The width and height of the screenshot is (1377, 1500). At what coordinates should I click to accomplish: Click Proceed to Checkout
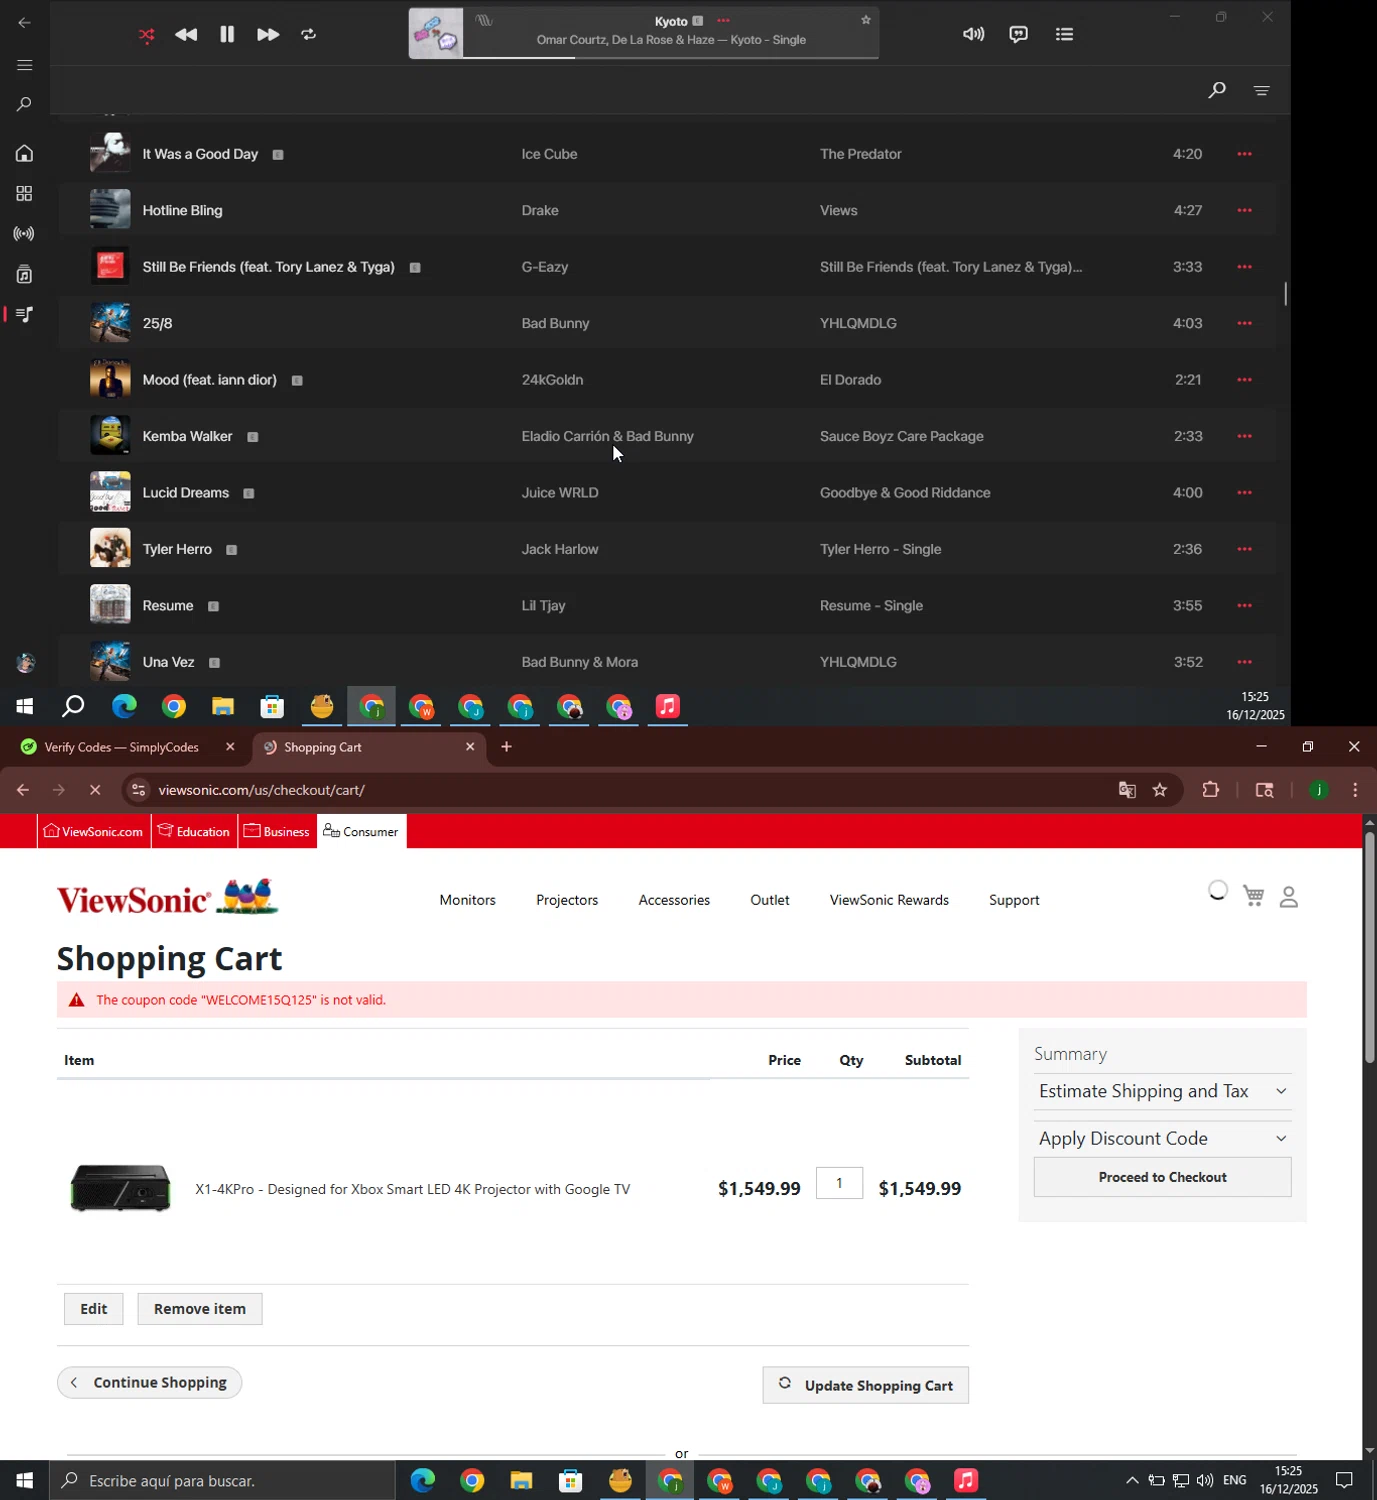coord(1162,1177)
